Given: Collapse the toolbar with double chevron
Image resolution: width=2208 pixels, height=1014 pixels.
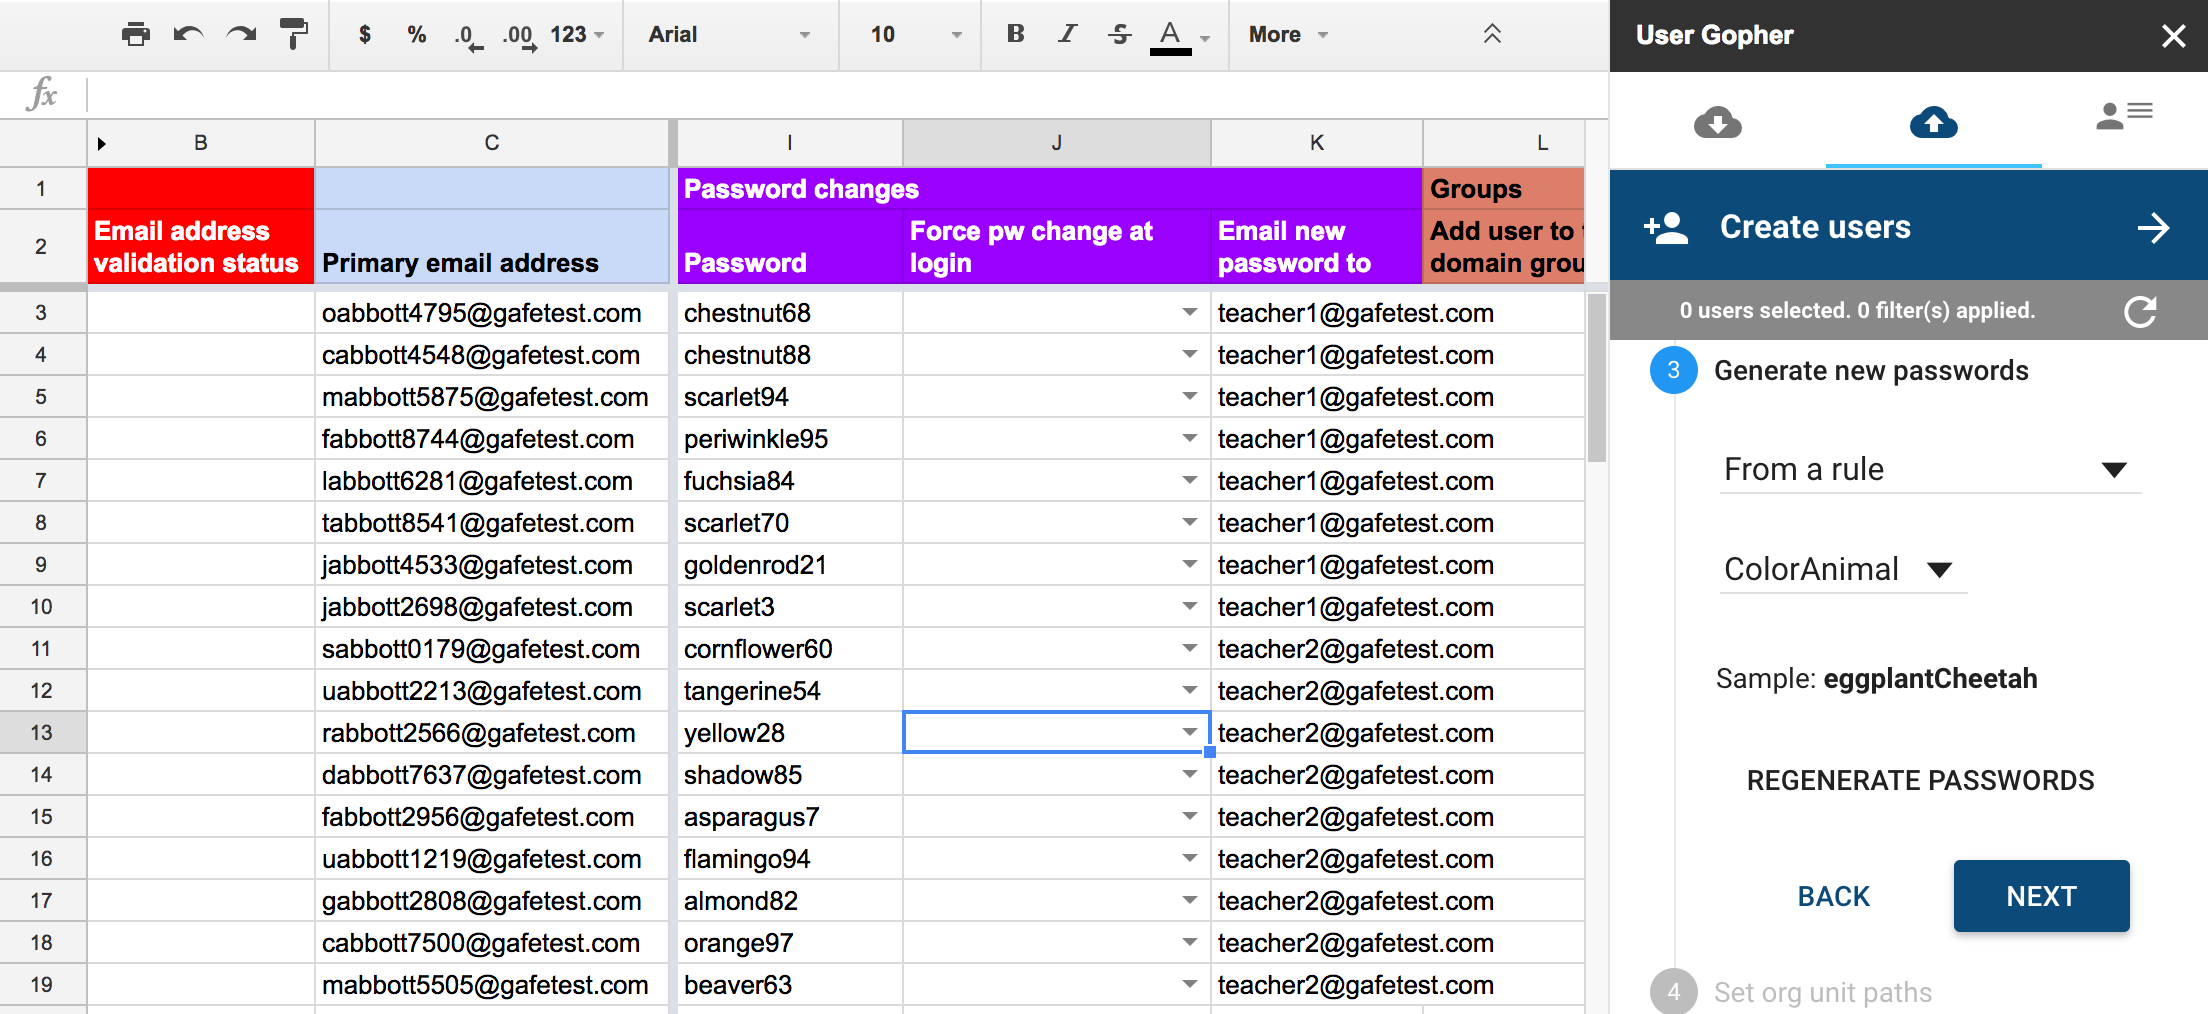Looking at the screenshot, I should (x=1492, y=34).
